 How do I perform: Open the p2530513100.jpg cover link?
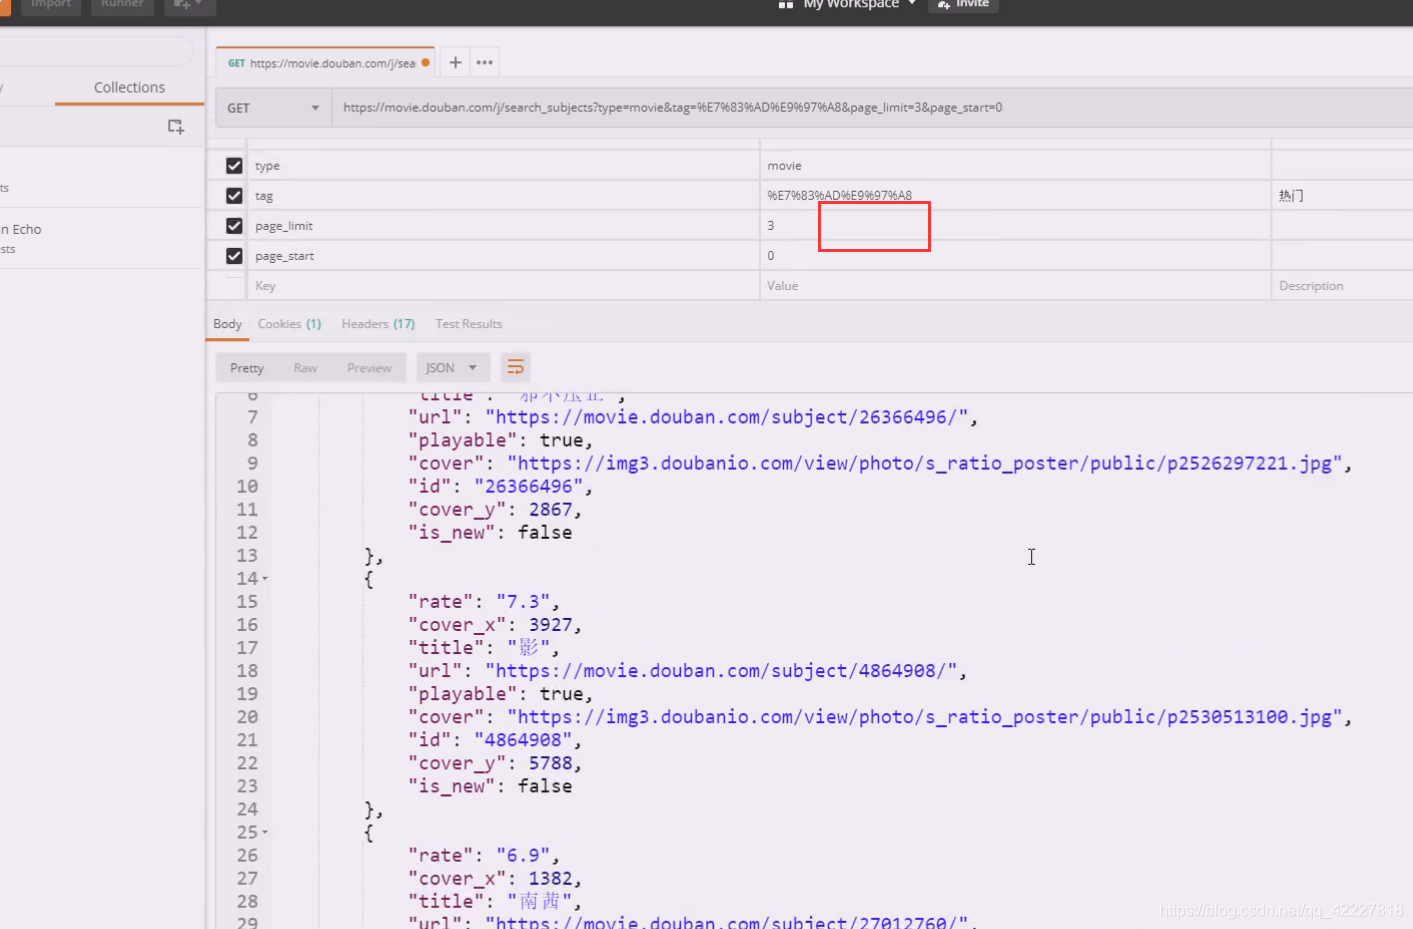pyautogui.click(x=925, y=717)
